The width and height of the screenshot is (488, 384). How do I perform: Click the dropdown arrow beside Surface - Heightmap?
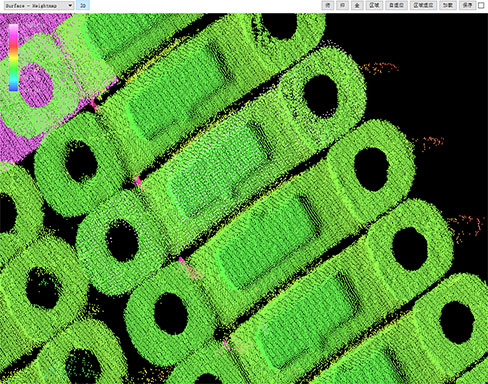(x=70, y=5)
